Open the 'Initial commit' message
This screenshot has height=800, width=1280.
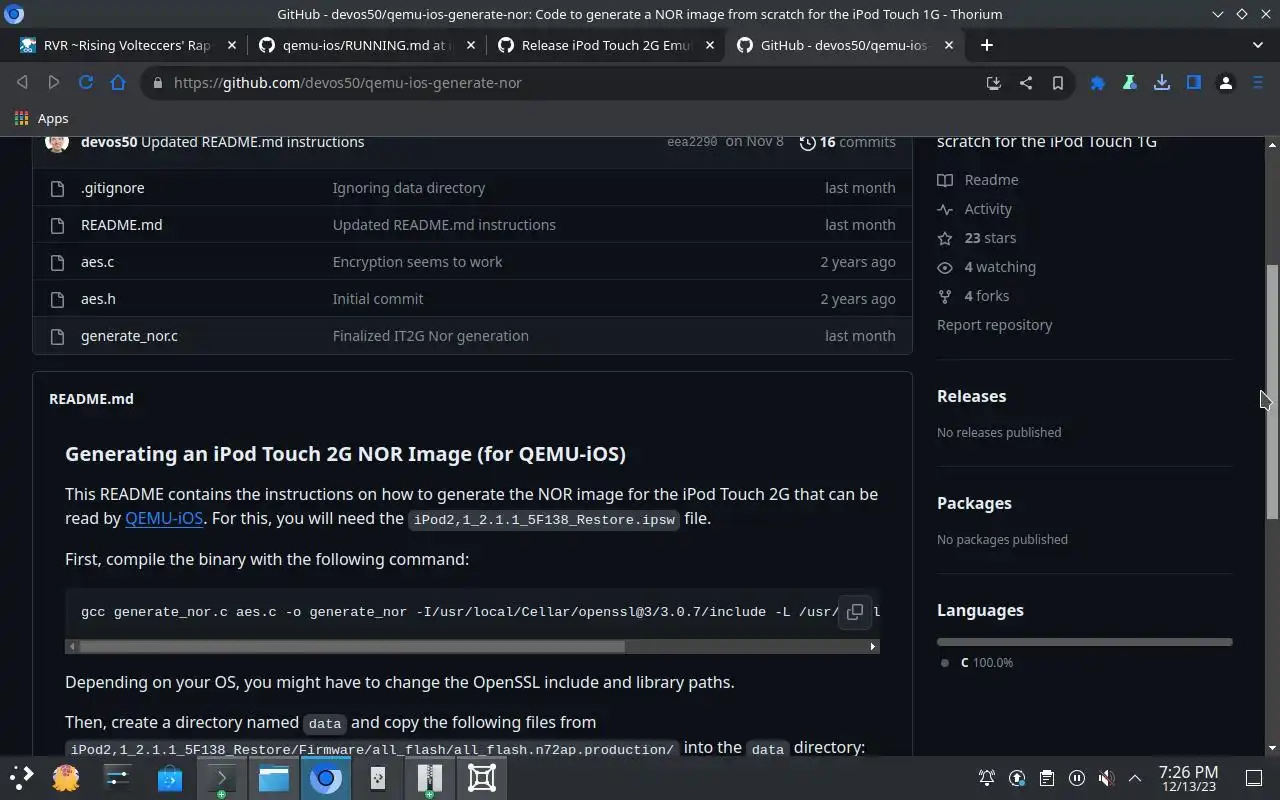coord(377,299)
